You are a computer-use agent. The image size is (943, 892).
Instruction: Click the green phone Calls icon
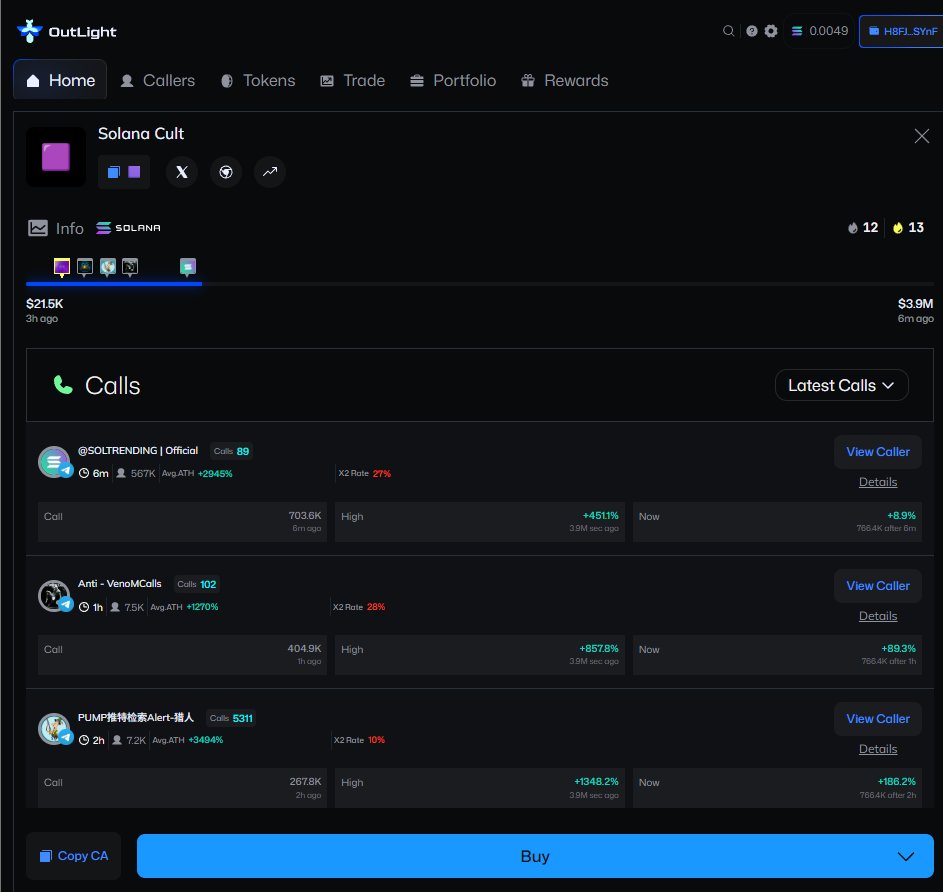pos(63,385)
